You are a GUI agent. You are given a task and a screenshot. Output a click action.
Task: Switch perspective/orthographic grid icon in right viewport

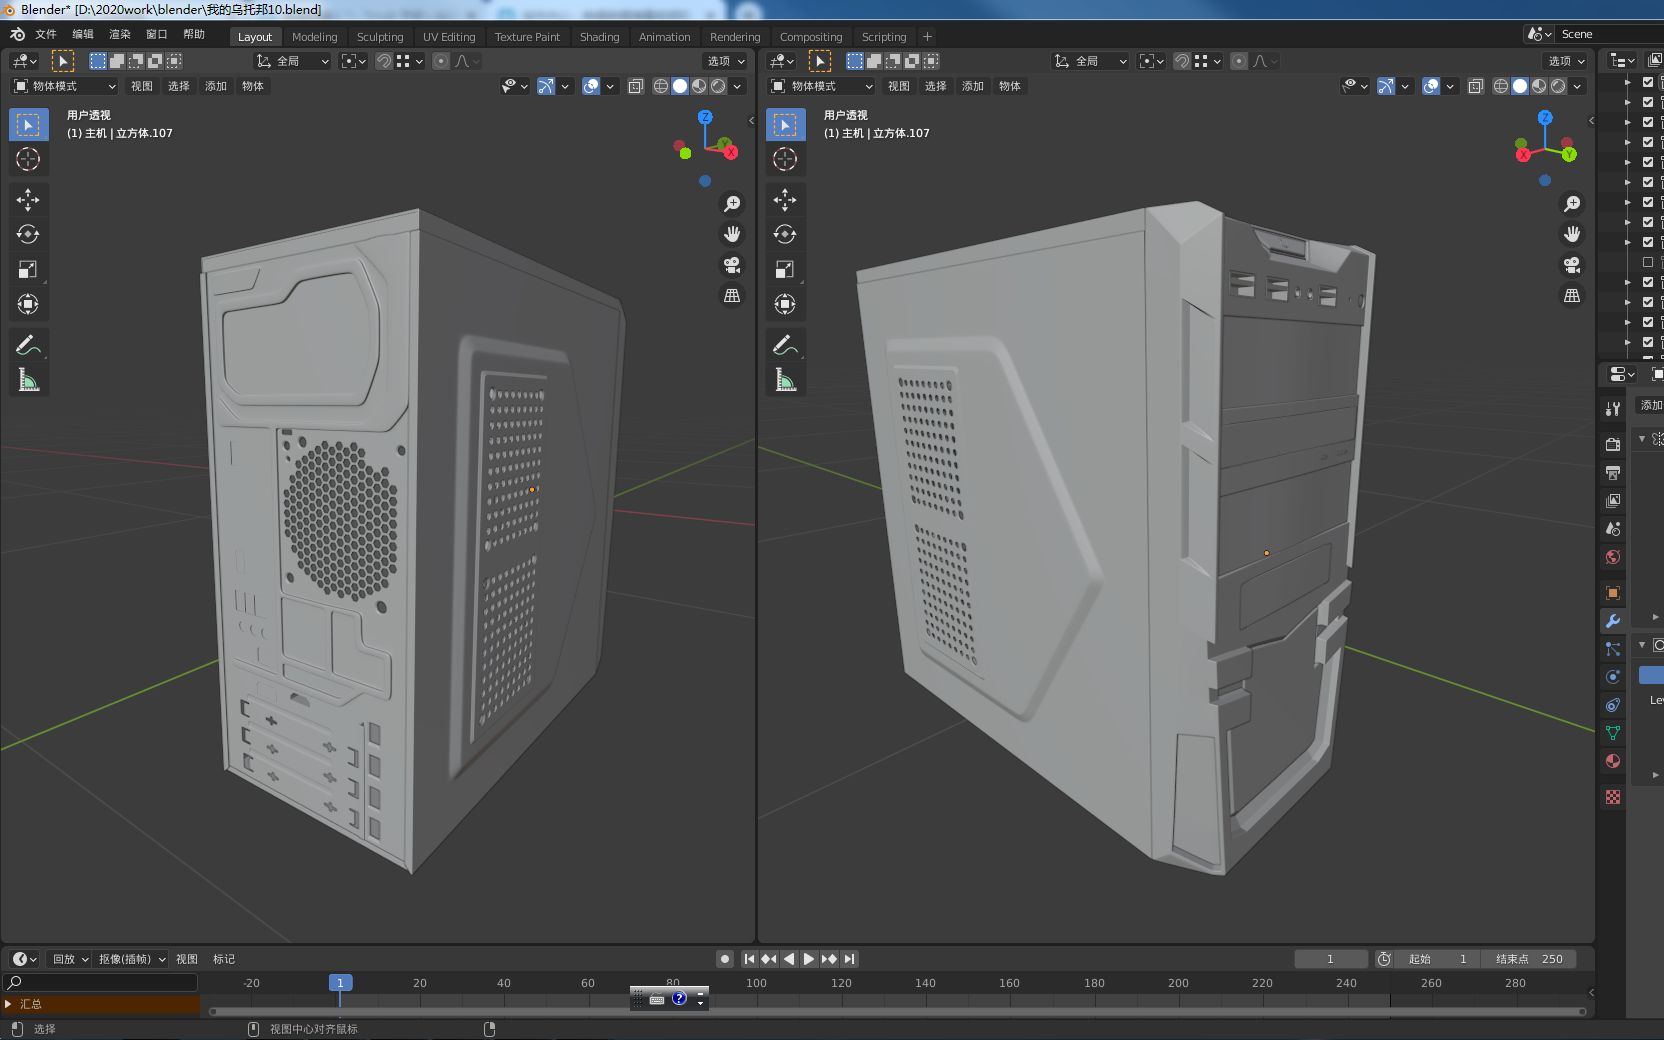1572,295
